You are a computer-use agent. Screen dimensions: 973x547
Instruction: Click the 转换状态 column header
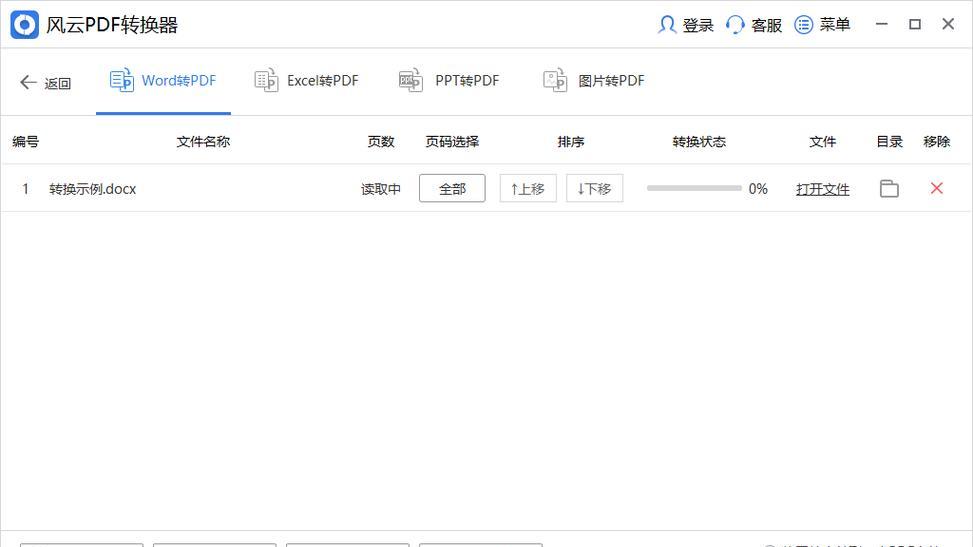click(699, 142)
